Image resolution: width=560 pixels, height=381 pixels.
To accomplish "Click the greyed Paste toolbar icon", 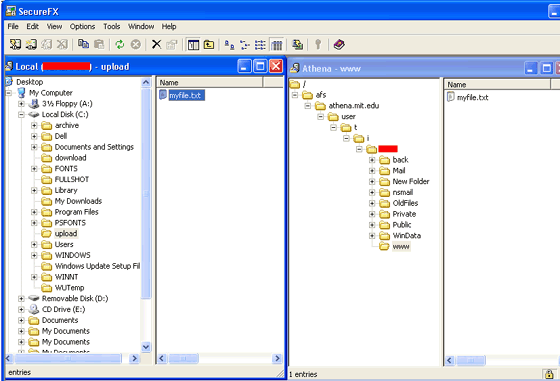I will 99,44.
